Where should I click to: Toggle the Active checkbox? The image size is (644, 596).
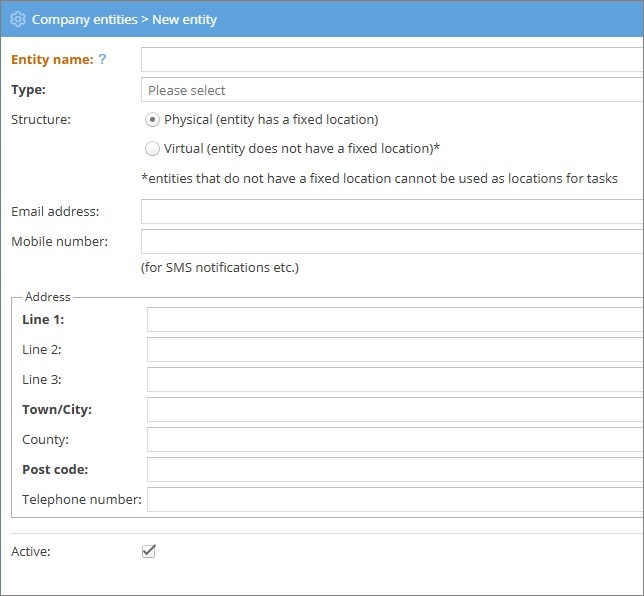tap(150, 551)
